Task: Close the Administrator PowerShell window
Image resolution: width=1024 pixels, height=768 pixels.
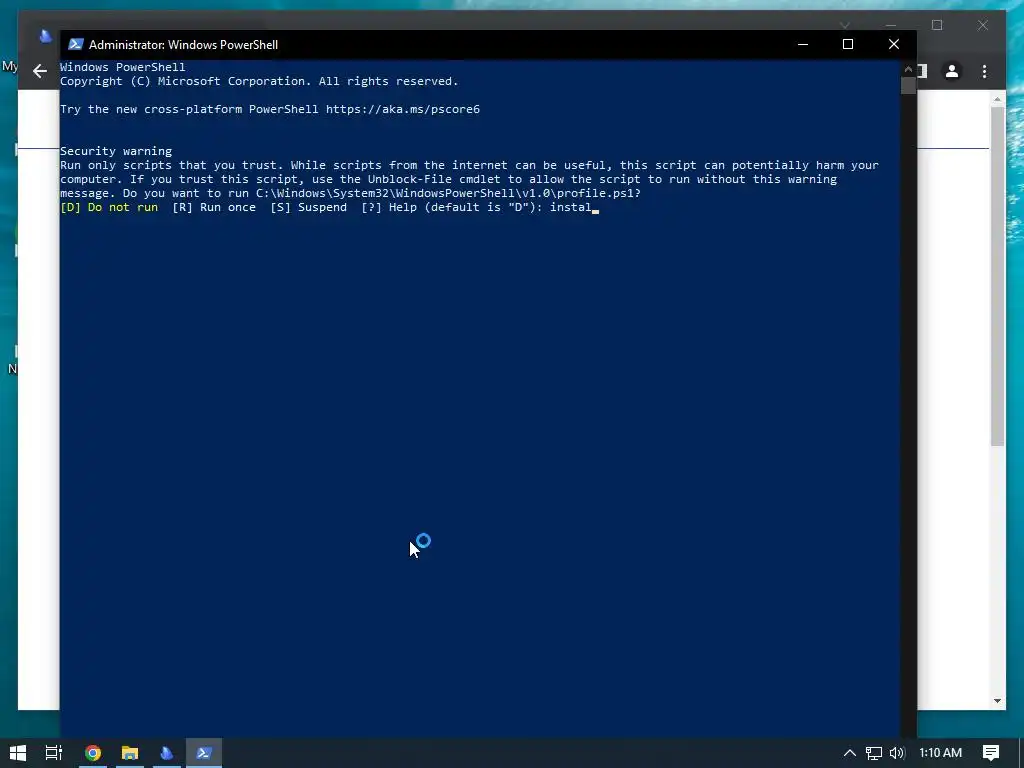Action: tap(893, 44)
